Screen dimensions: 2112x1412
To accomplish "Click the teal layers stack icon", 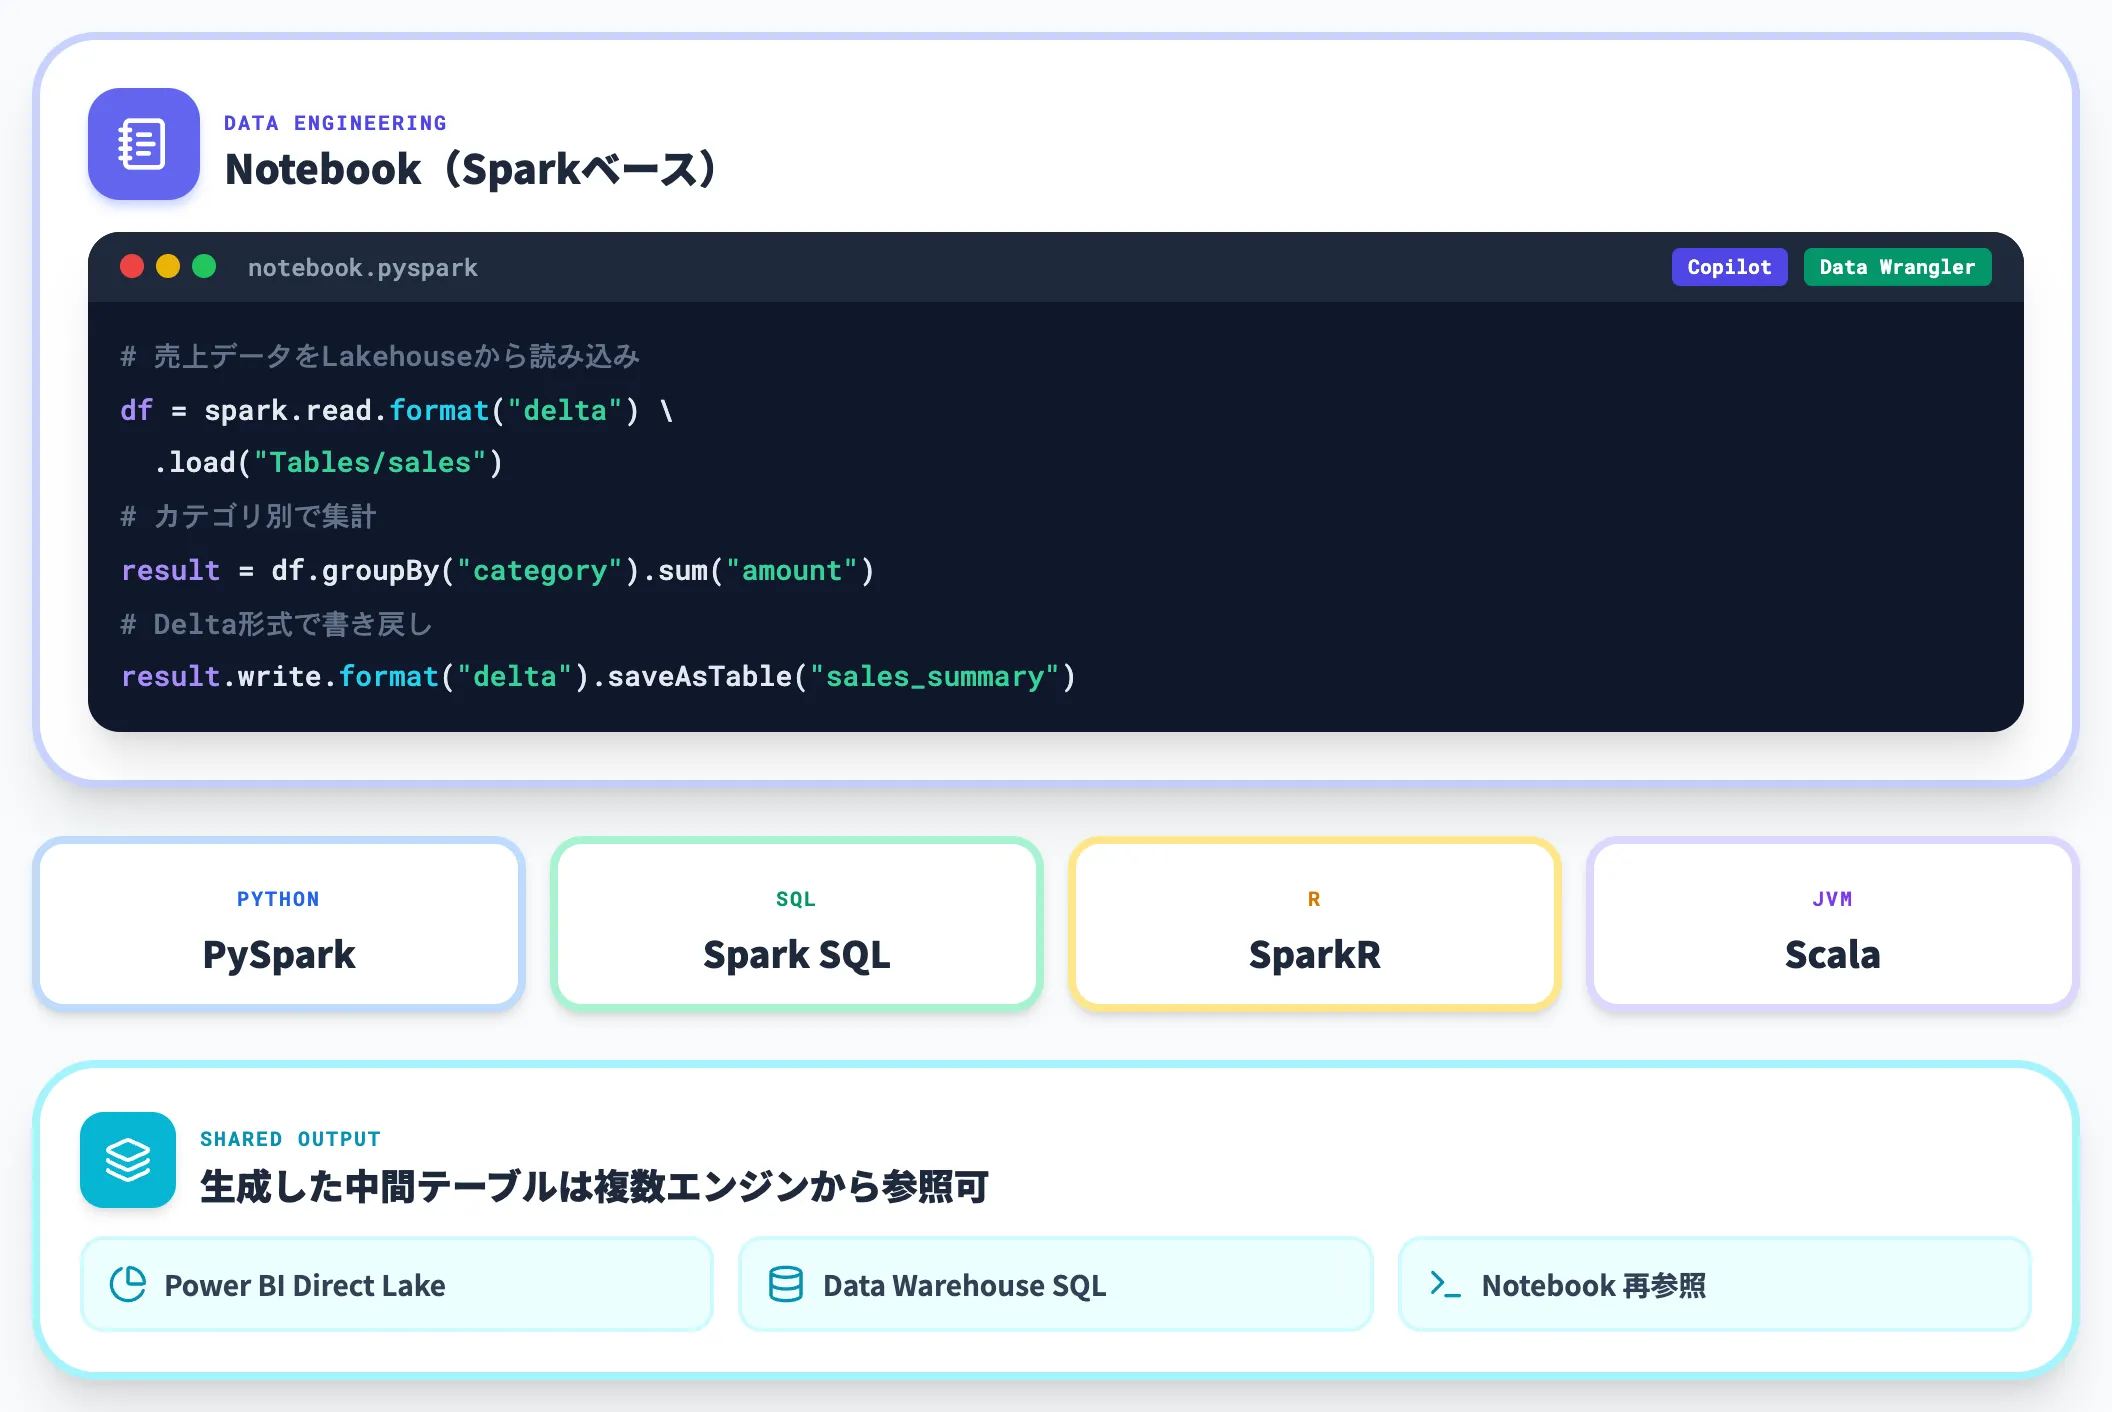I will tap(128, 1160).
